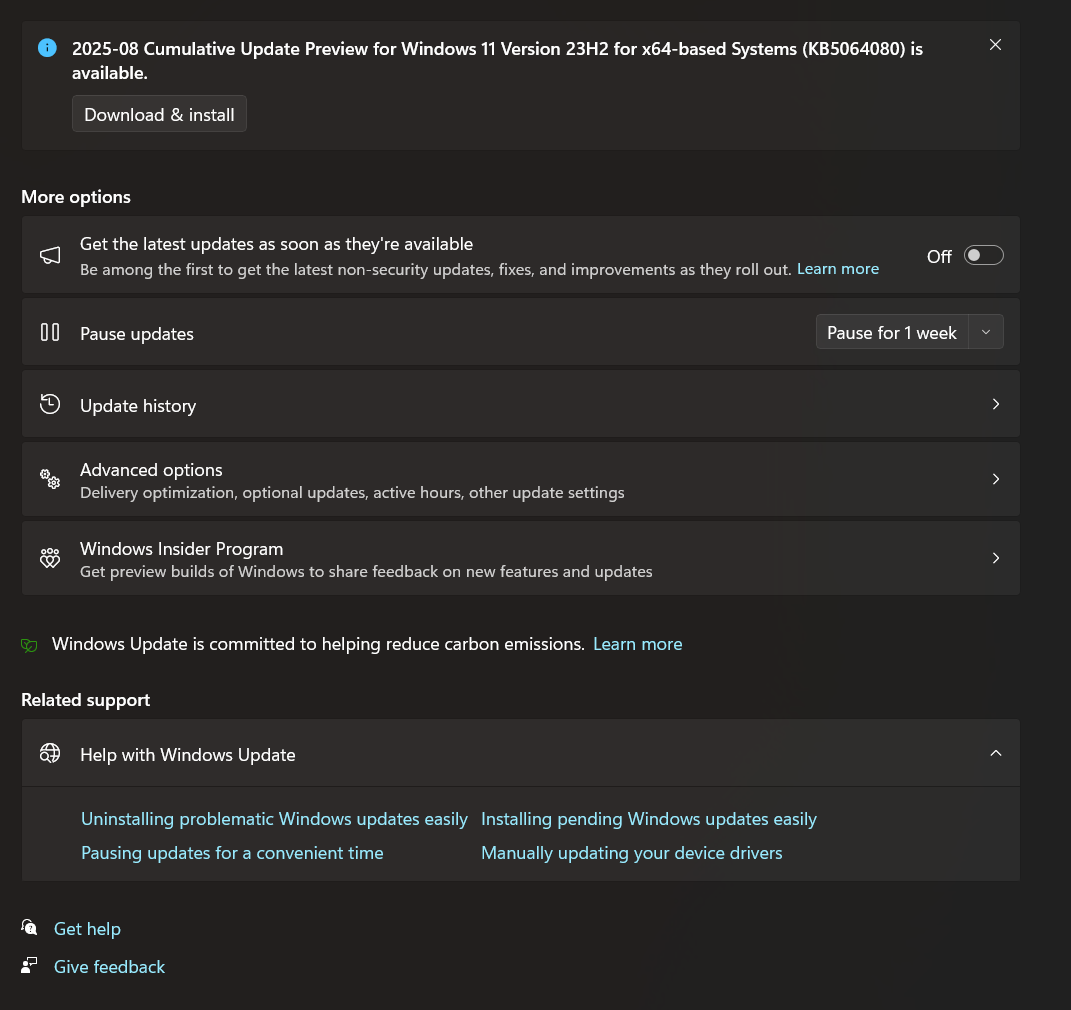Open the Get help link
Screen dimensions: 1071x1010
pyautogui.click(x=87, y=929)
